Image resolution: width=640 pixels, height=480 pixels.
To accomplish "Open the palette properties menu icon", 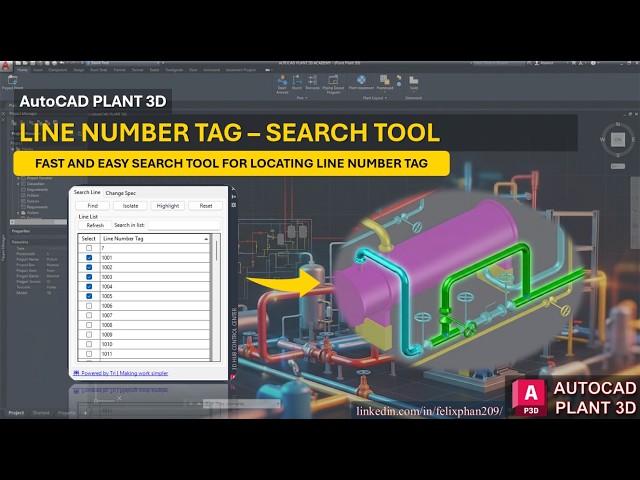I will tap(234, 204).
